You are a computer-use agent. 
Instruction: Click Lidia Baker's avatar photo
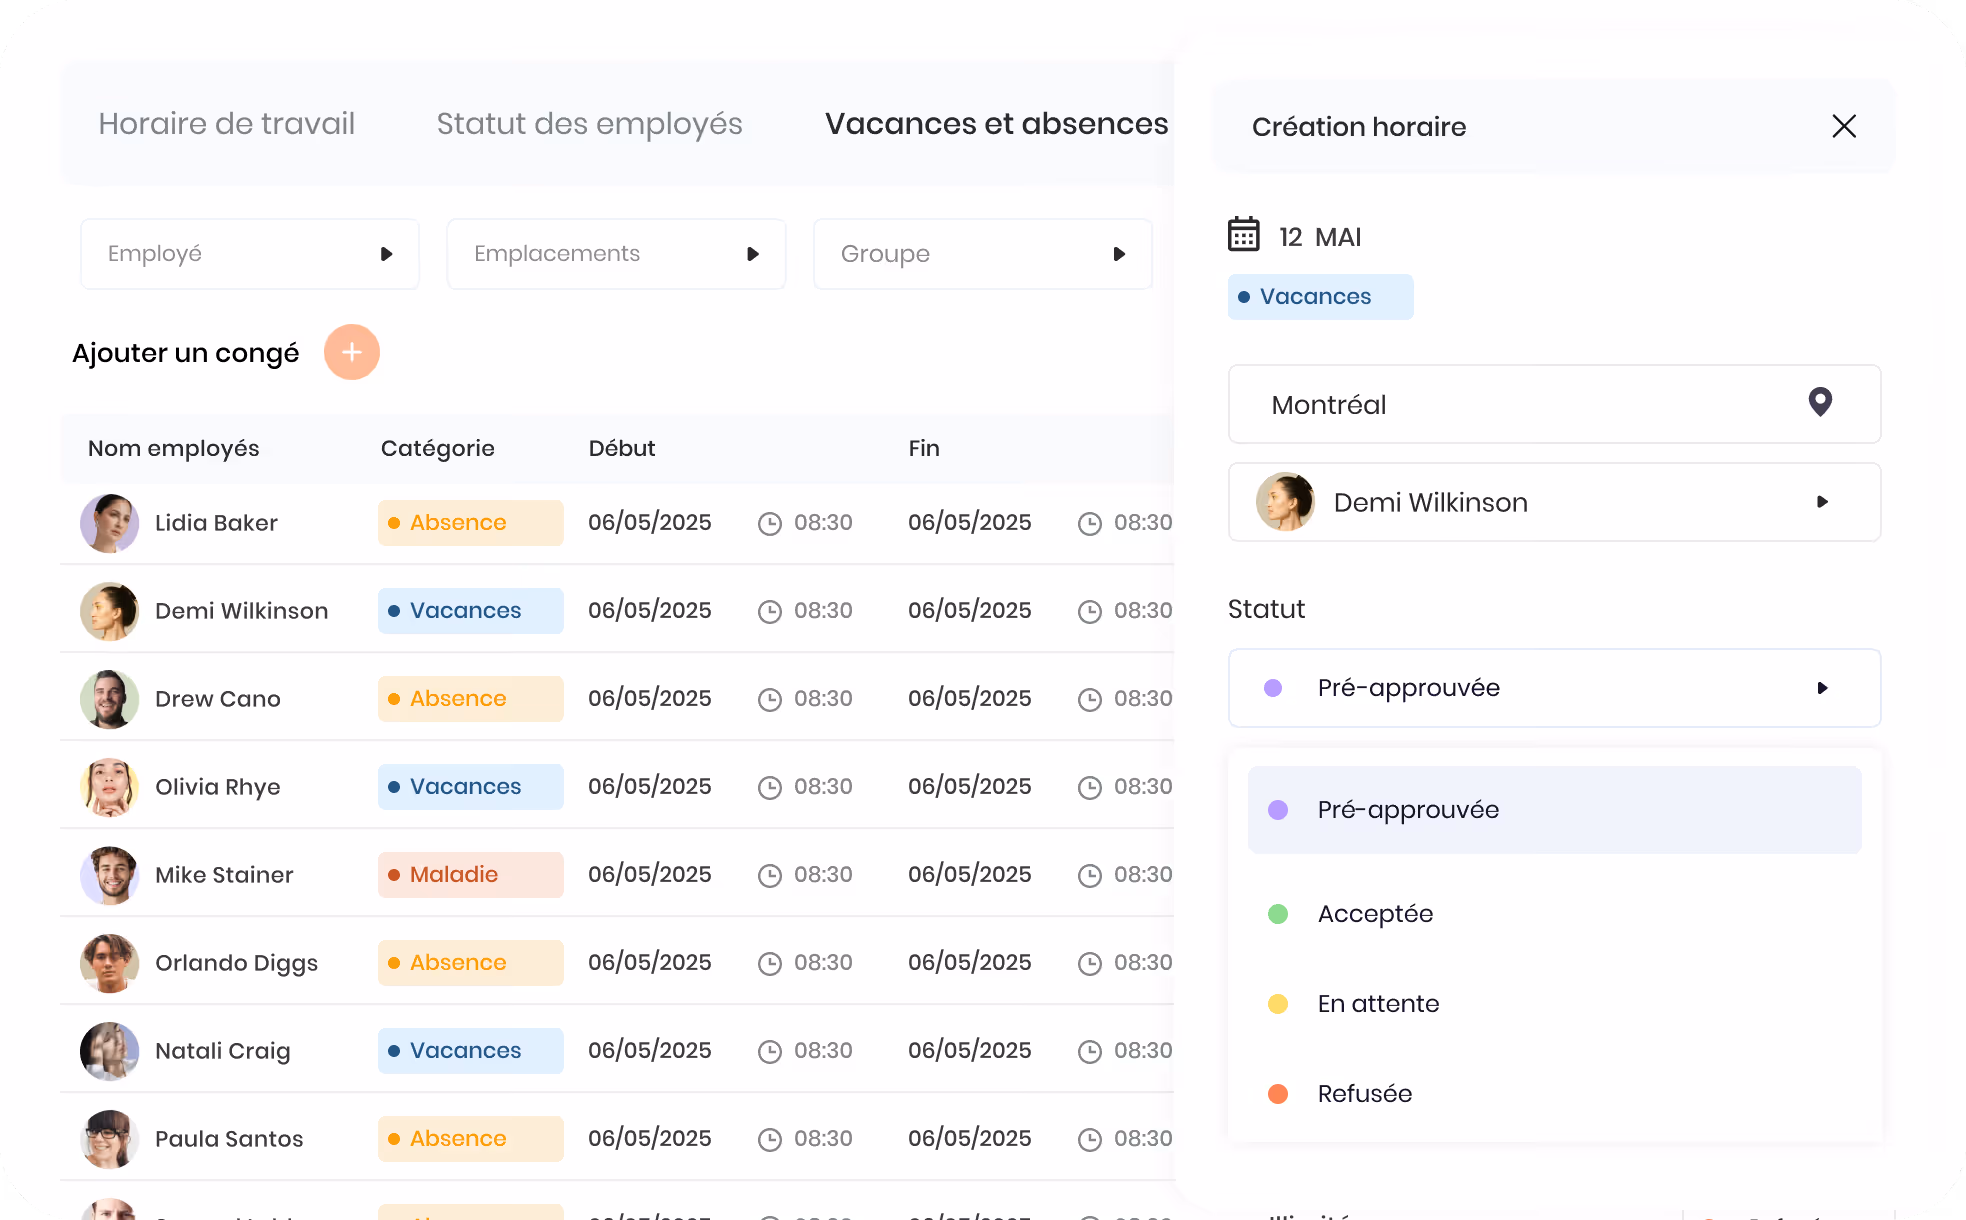pyautogui.click(x=109, y=523)
